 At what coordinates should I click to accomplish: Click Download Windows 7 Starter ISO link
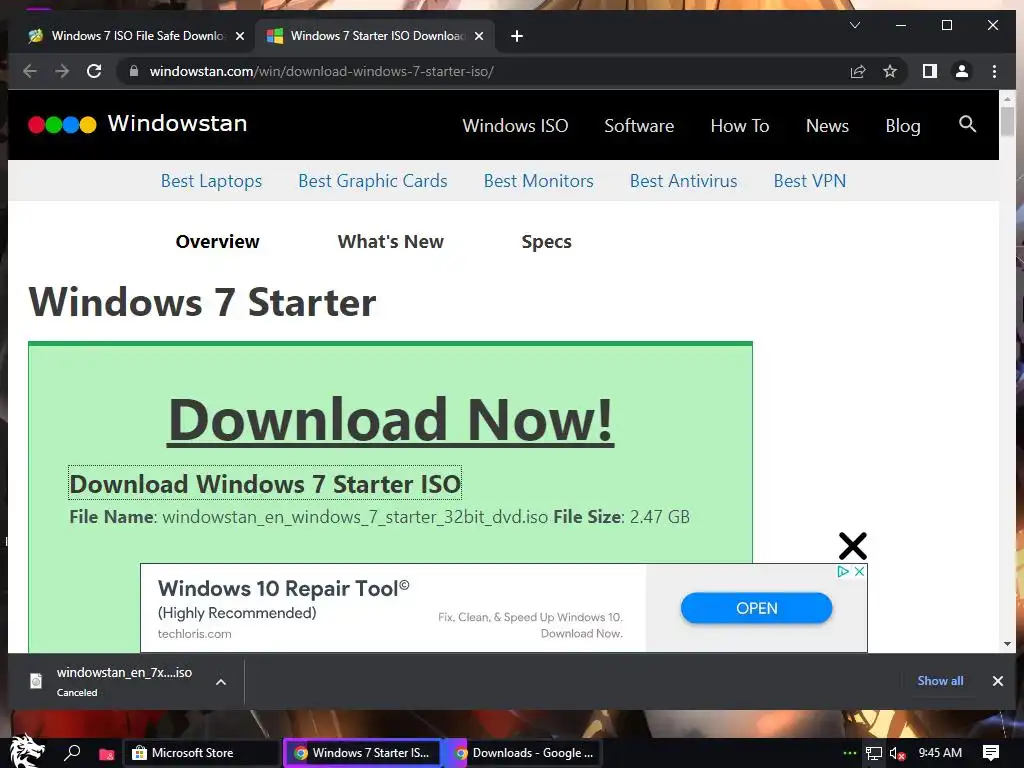coord(265,484)
